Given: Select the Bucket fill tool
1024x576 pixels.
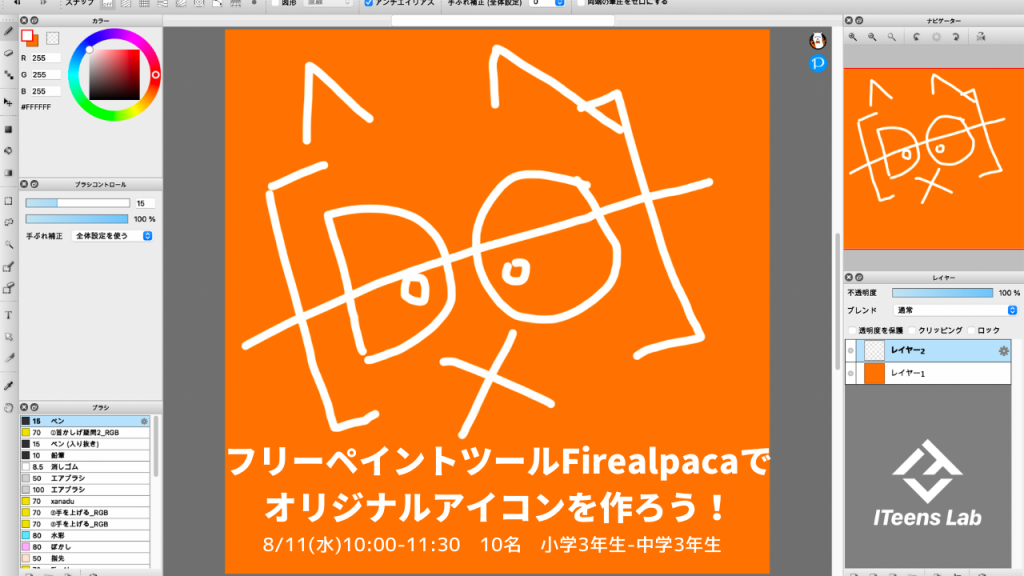Looking at the screenshot, I should (x=8, y=151).
